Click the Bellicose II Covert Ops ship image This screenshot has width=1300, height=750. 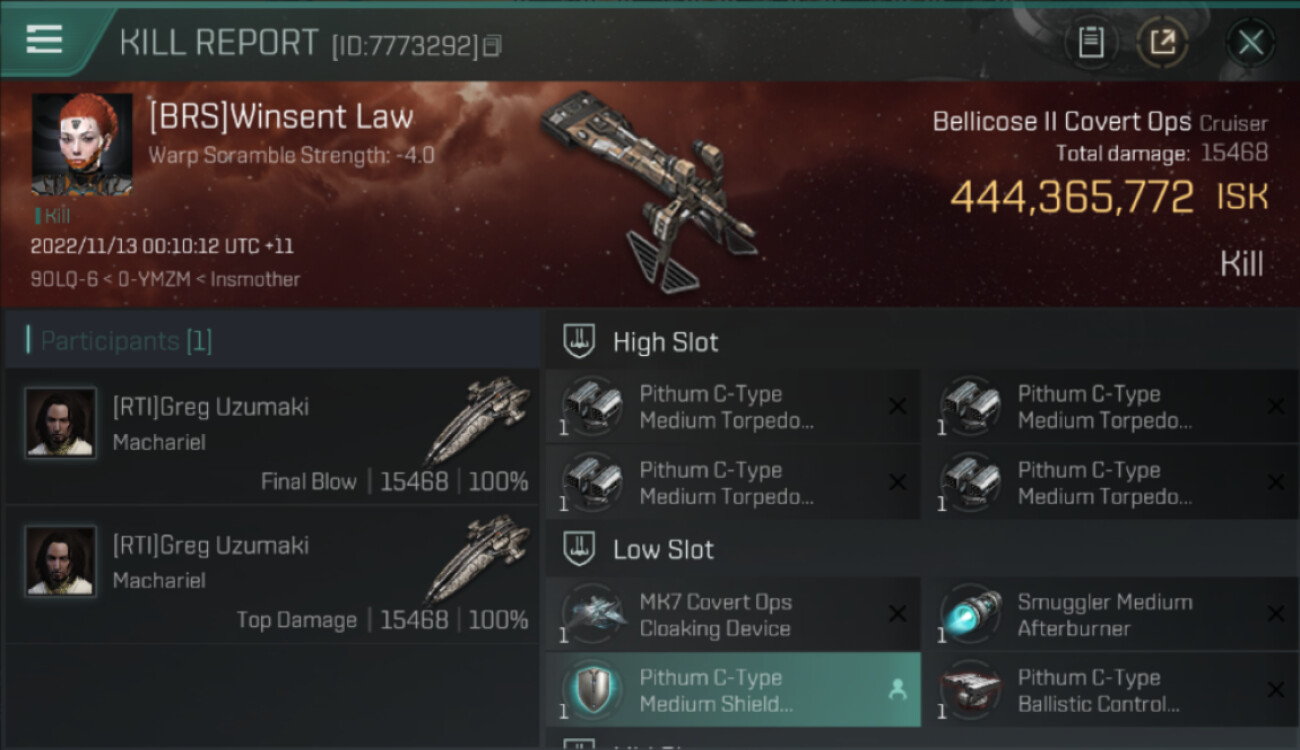(650, 190)
